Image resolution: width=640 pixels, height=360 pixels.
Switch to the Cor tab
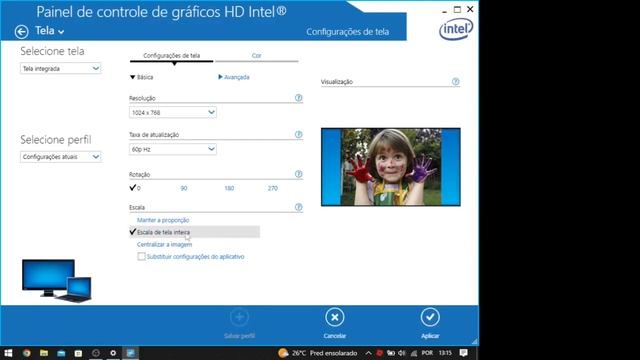coord(256,56)
